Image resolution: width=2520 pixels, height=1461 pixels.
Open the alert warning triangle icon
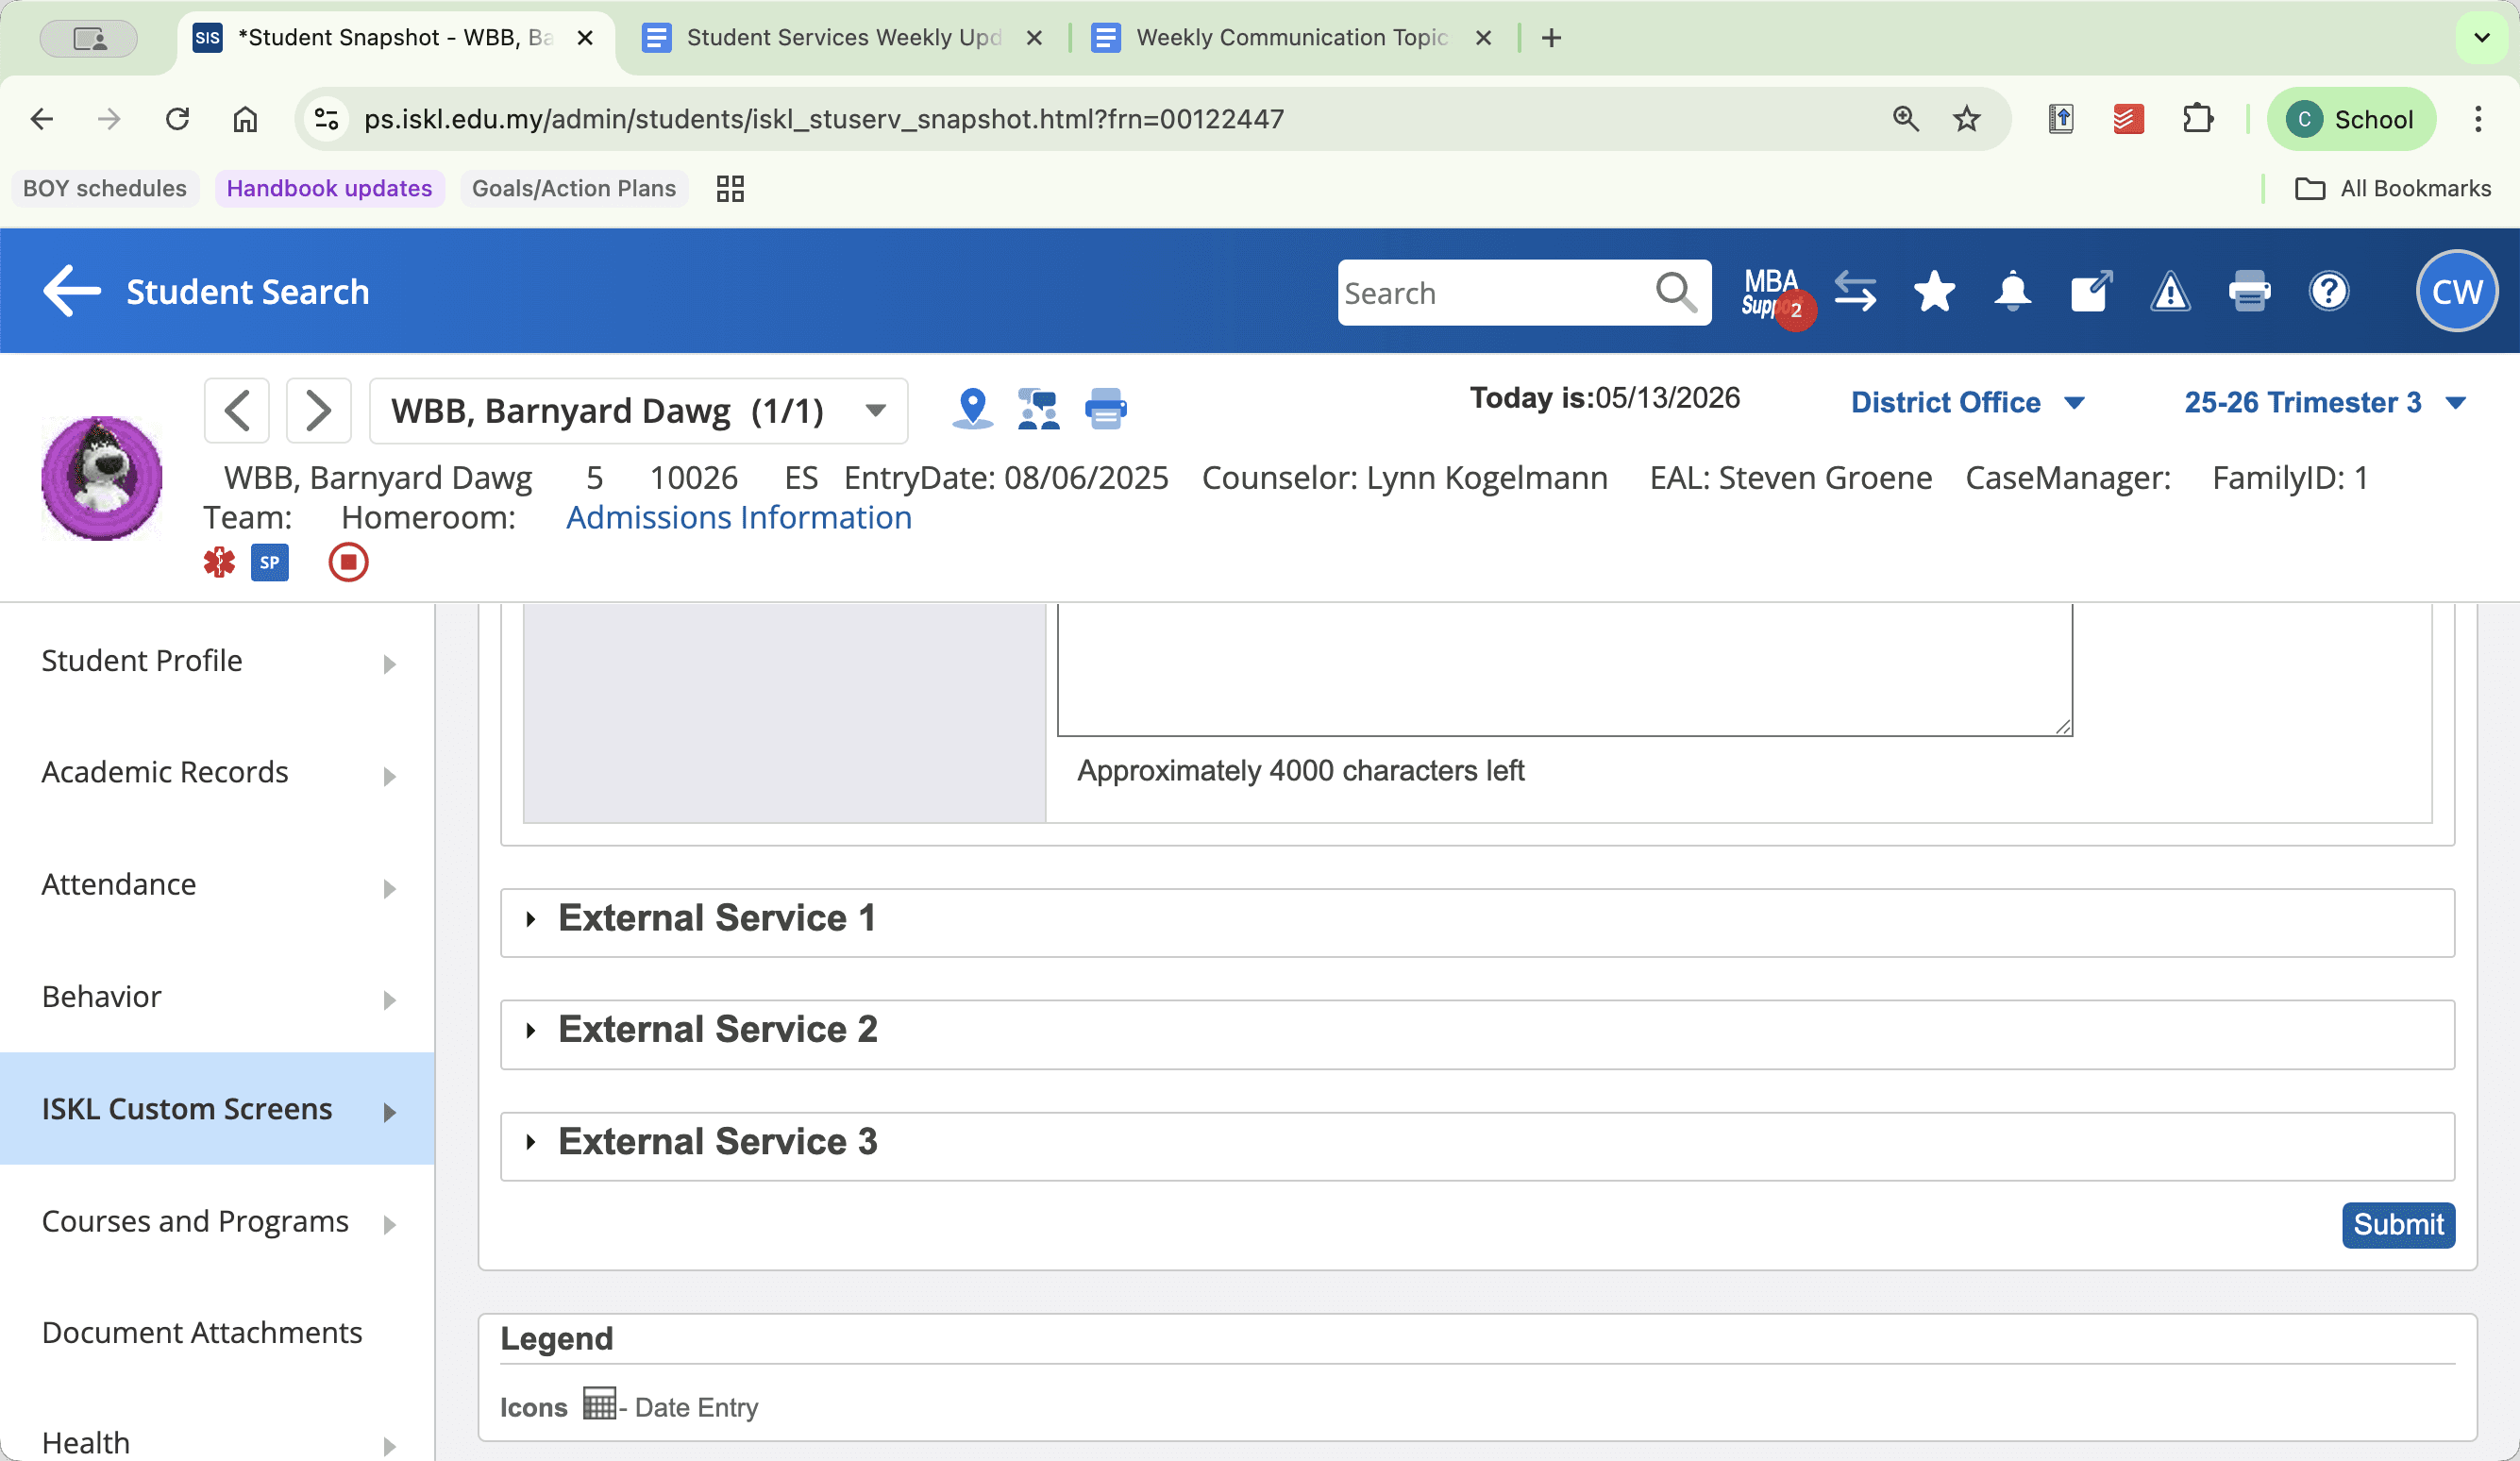2170,292
